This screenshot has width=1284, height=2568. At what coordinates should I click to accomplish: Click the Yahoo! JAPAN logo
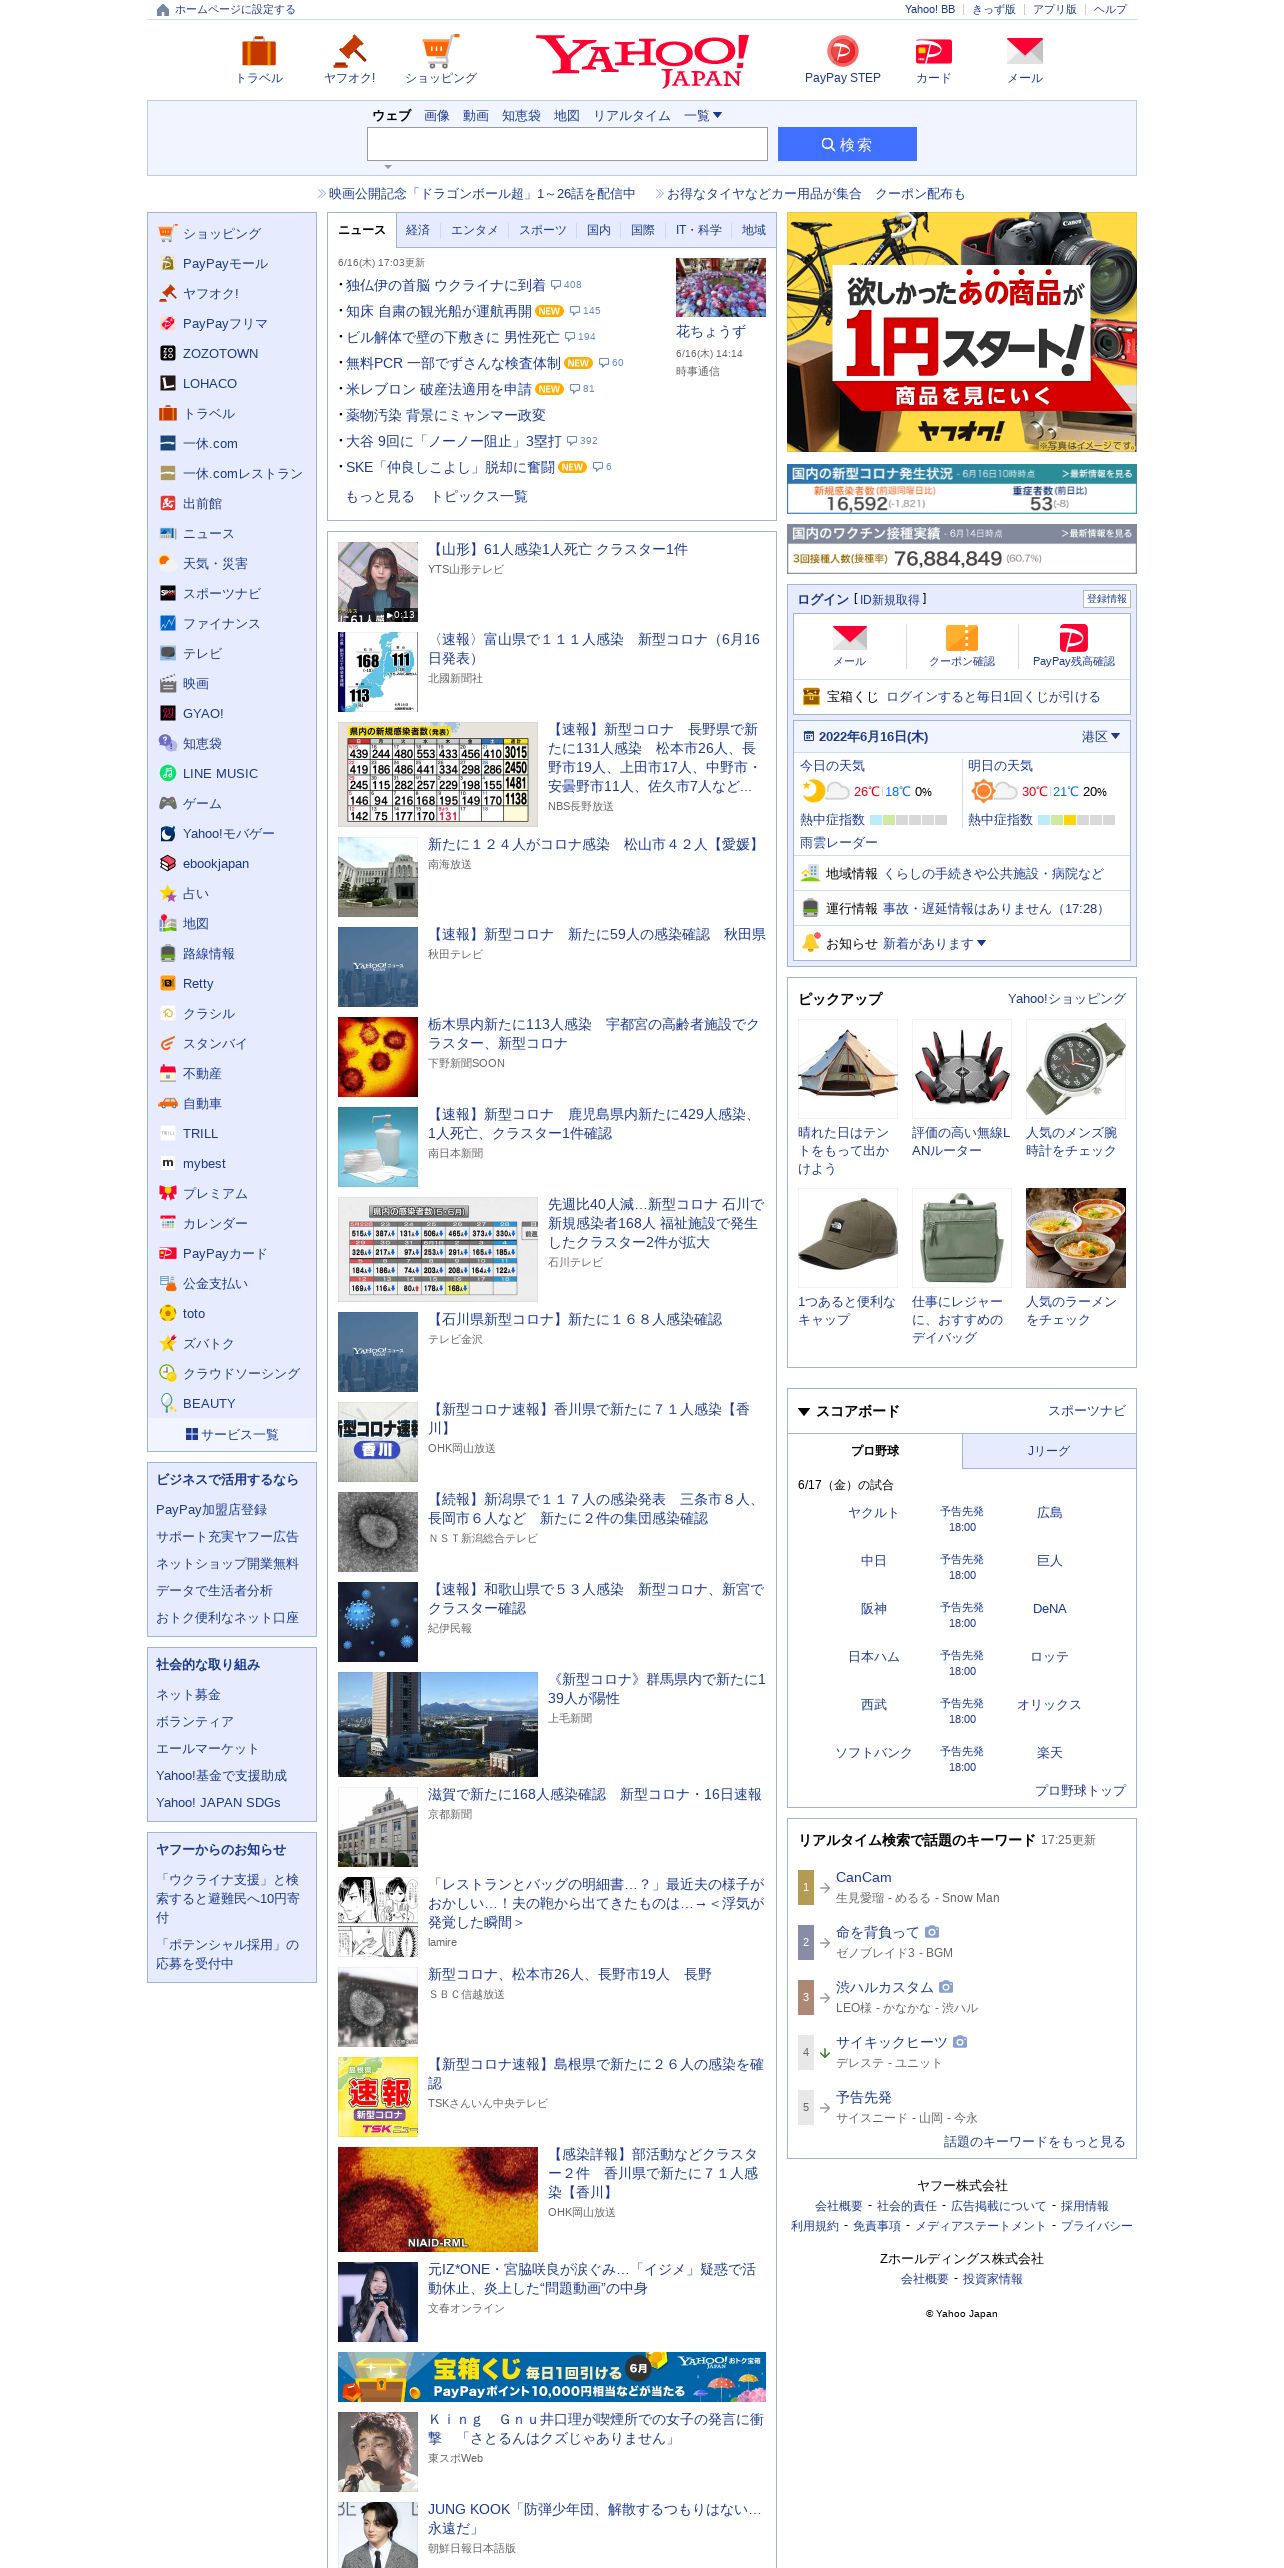point(642,61)
